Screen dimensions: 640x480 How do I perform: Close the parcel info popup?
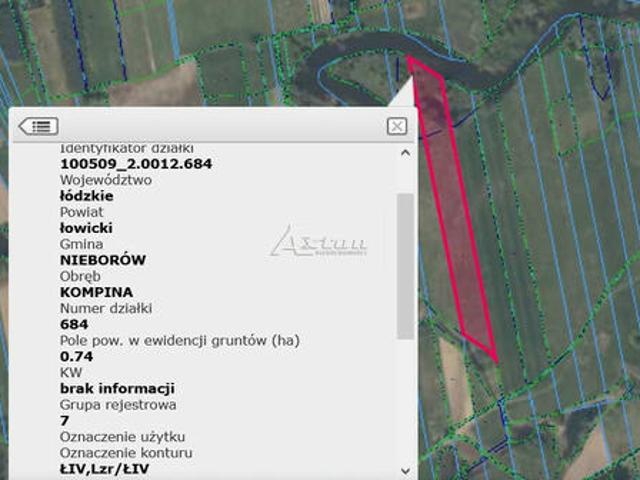pos(396,126)
